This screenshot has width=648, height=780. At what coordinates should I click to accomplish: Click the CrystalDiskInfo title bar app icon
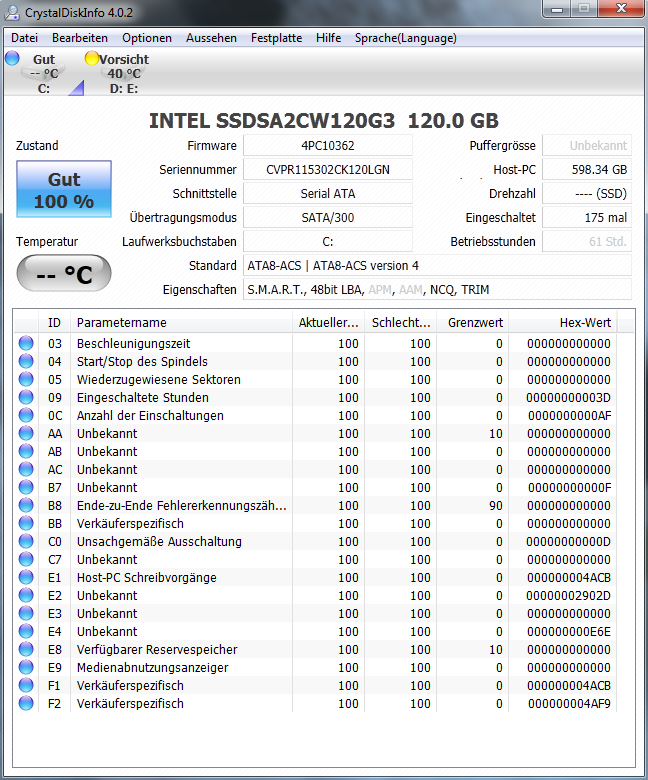(x=12, y=12)
